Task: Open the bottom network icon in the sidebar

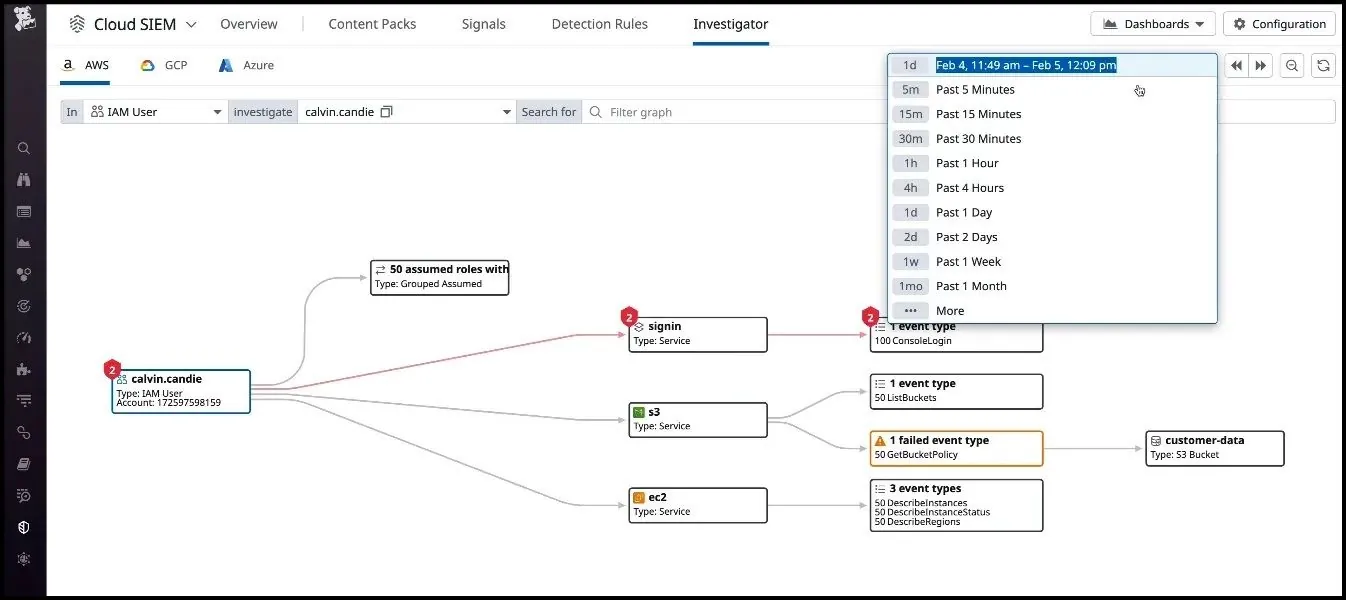Action: [24, 559]
